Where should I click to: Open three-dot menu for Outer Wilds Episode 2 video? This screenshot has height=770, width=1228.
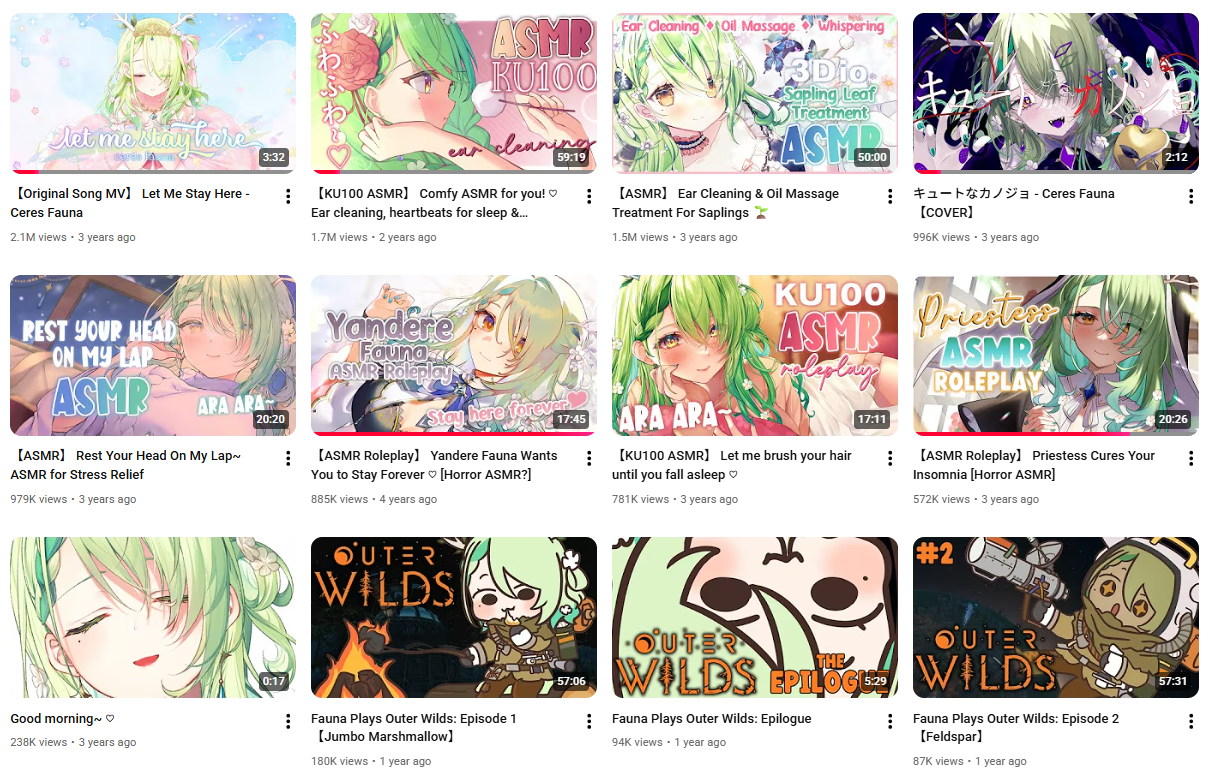pos(1191,721)
